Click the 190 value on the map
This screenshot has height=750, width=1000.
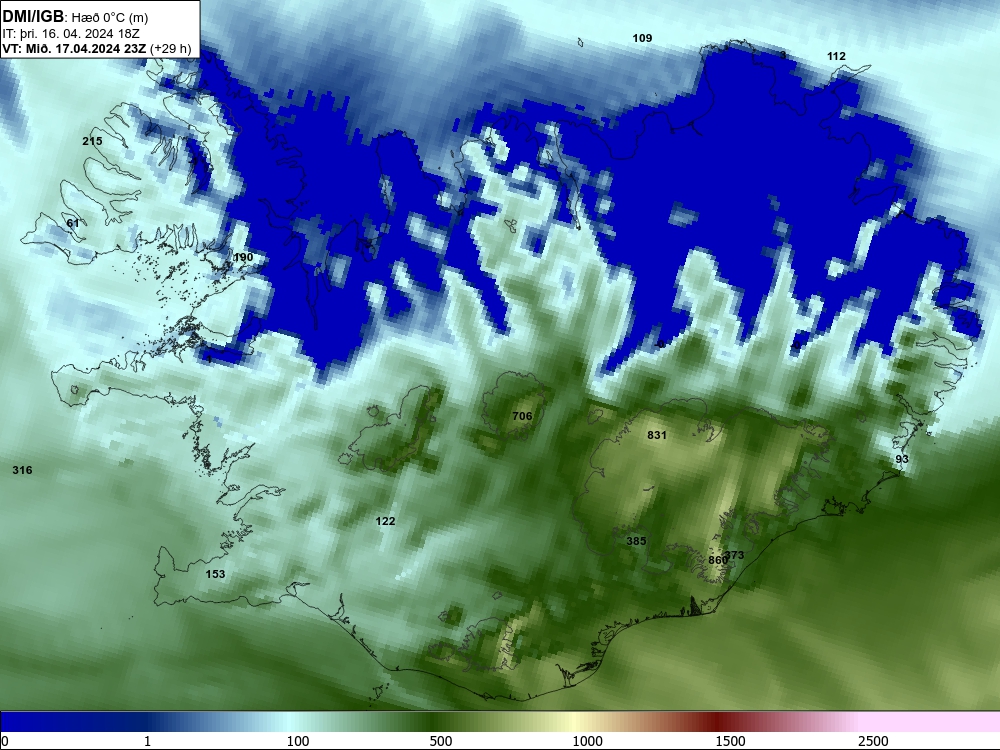tap(244, 258)
